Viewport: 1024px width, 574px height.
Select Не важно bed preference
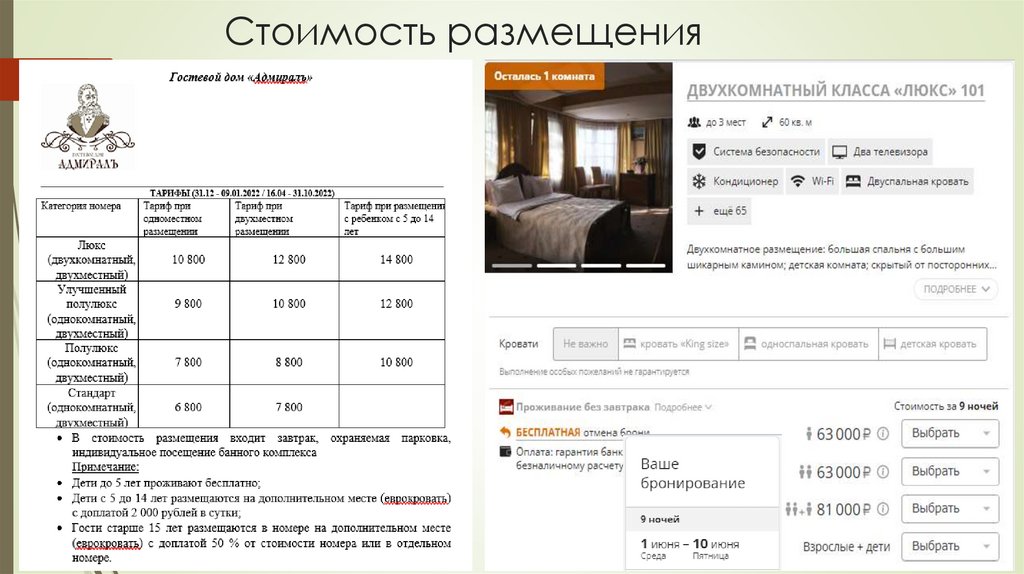point(585,343)
